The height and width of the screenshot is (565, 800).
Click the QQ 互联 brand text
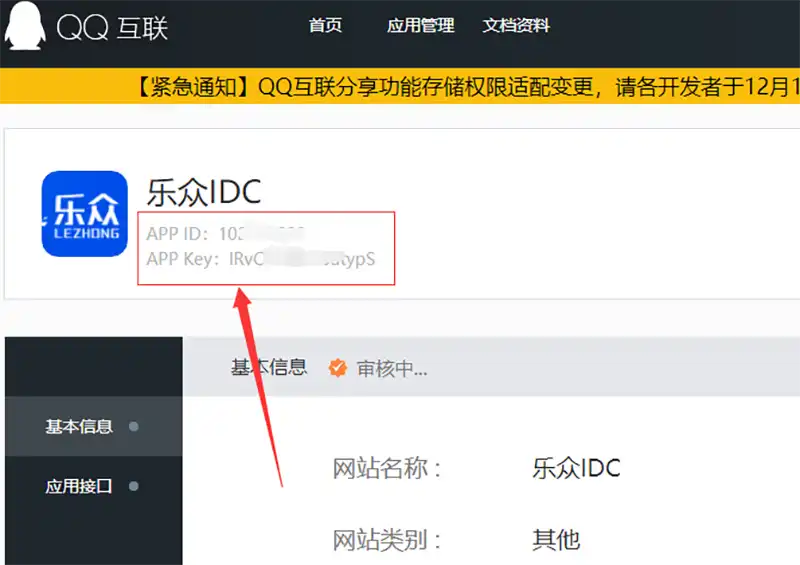112,27
